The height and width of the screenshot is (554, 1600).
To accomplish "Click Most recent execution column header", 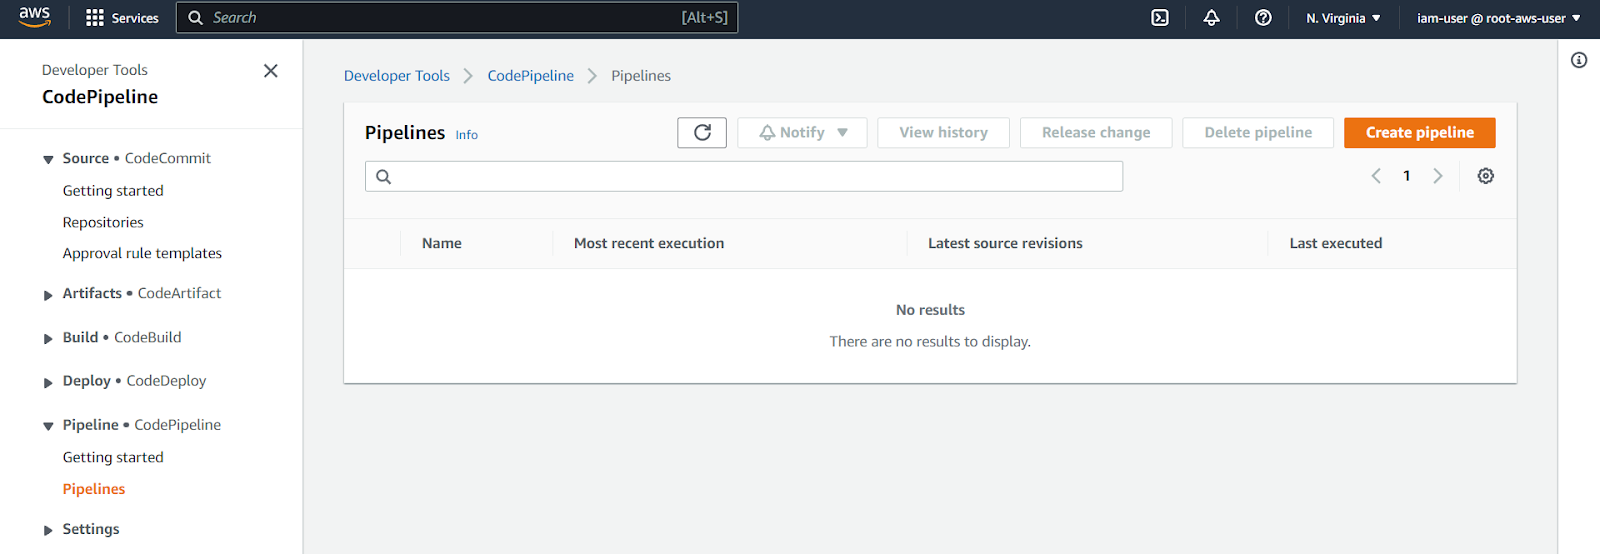I will pos(649,243).
